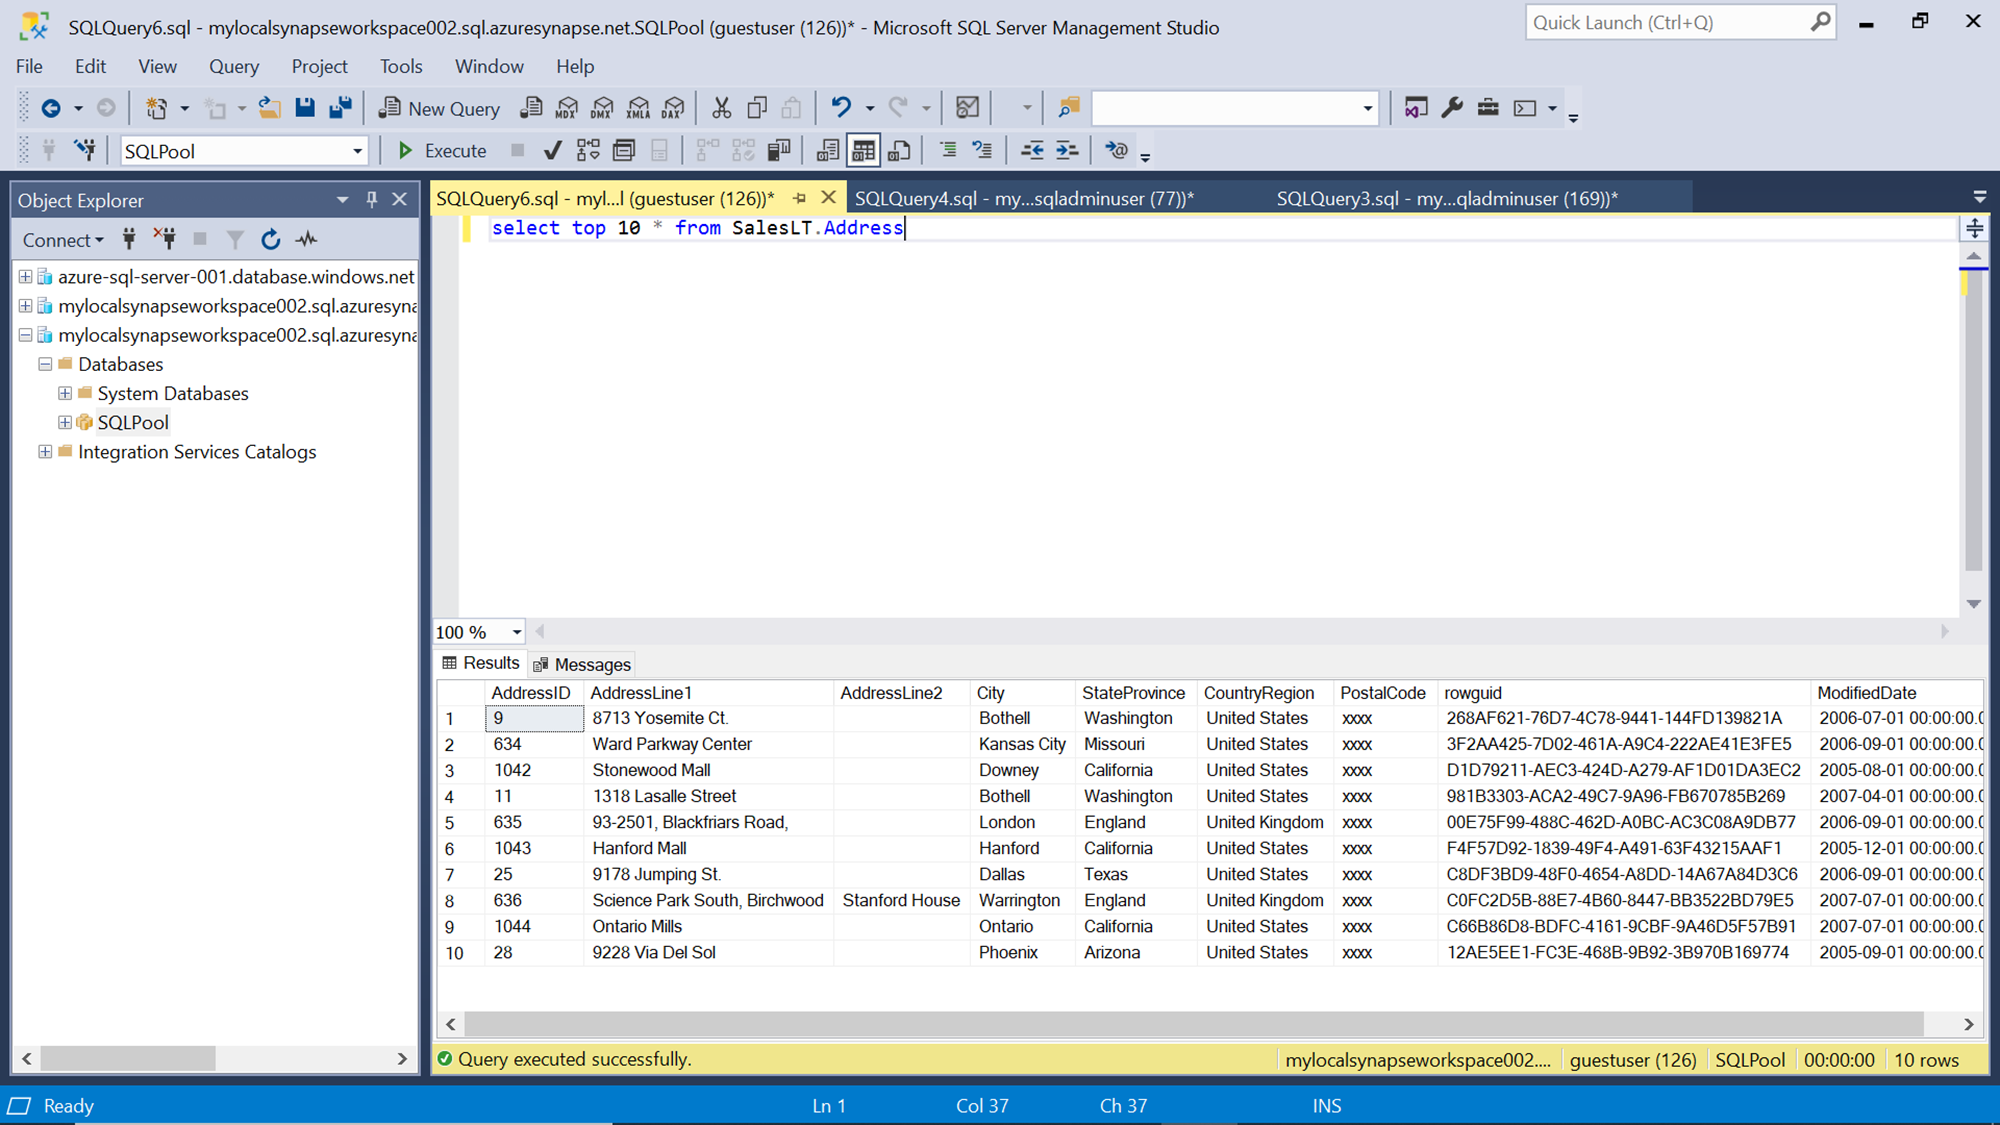Expand the System Databases node
Screen dimensions: 2000x1125
(x=65, y=393)
